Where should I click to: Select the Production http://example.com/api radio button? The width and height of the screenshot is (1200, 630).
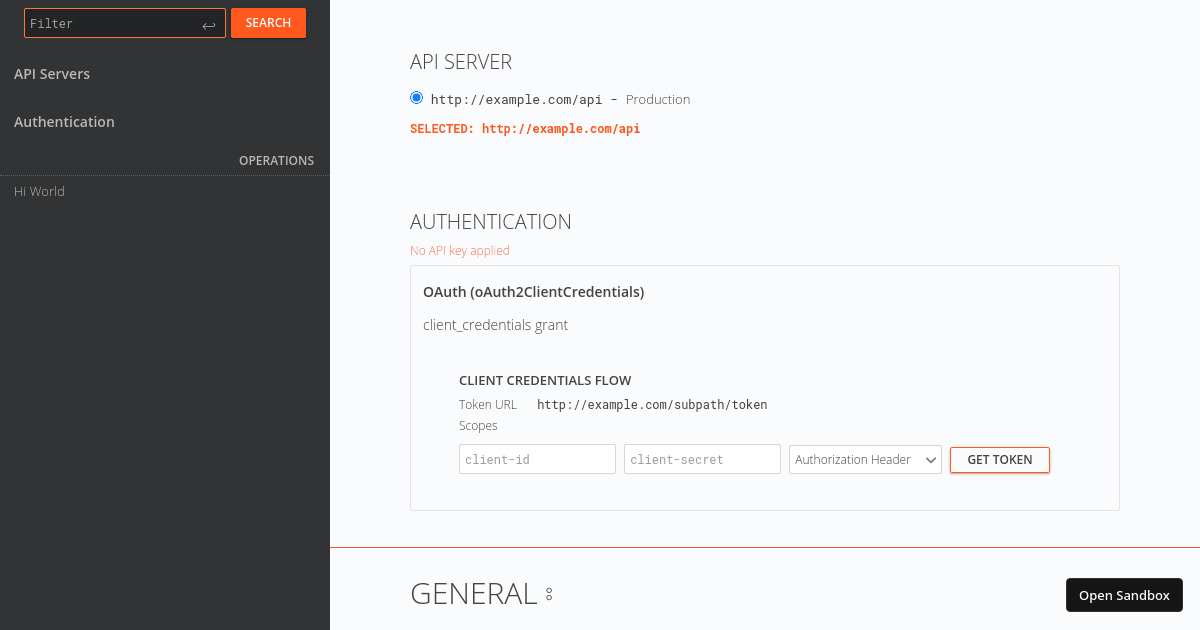(x=415, y=97)
